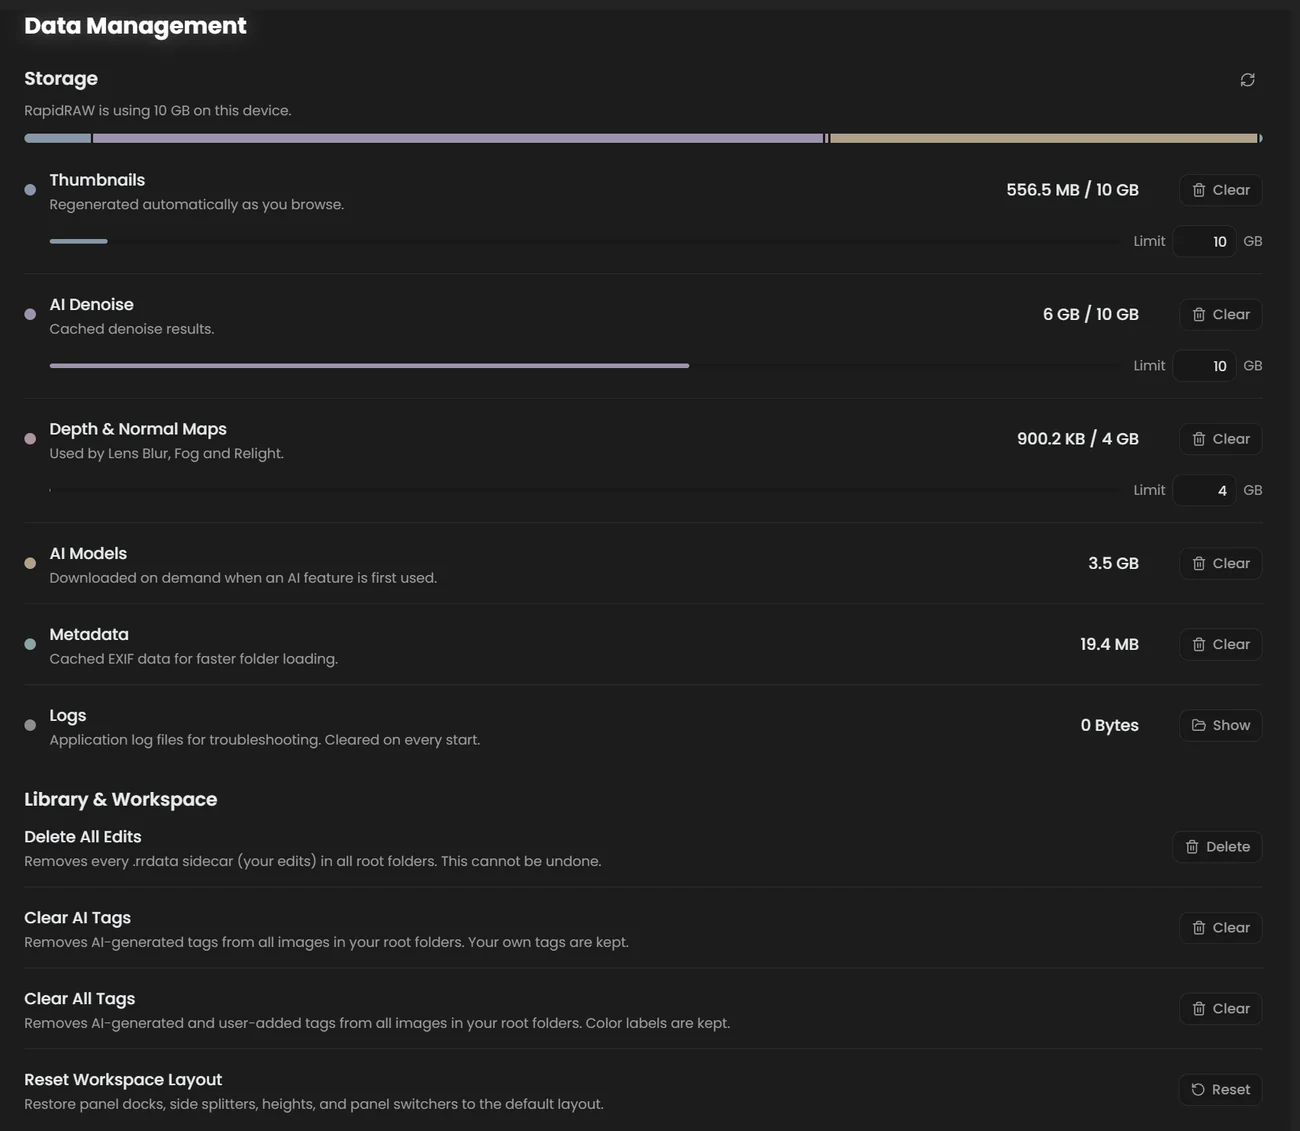Click the '19.4 MB' Metadata size
The image size is (1300, 1131).
coord(1109,644)
